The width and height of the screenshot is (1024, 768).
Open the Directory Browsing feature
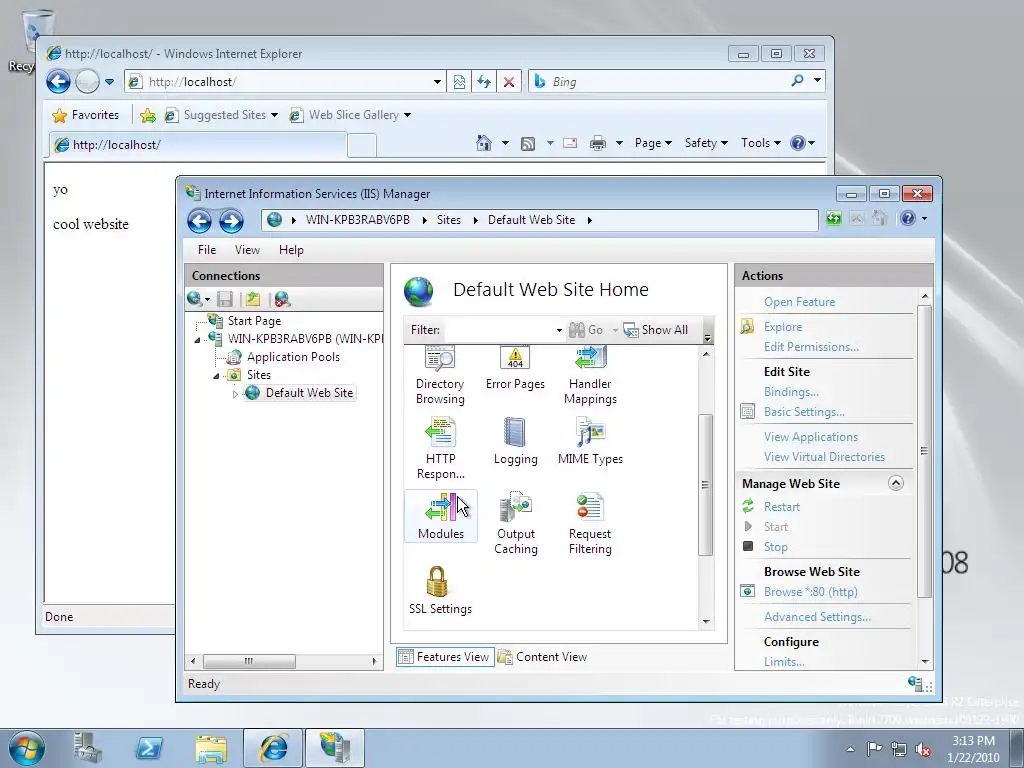coord(440,376)
